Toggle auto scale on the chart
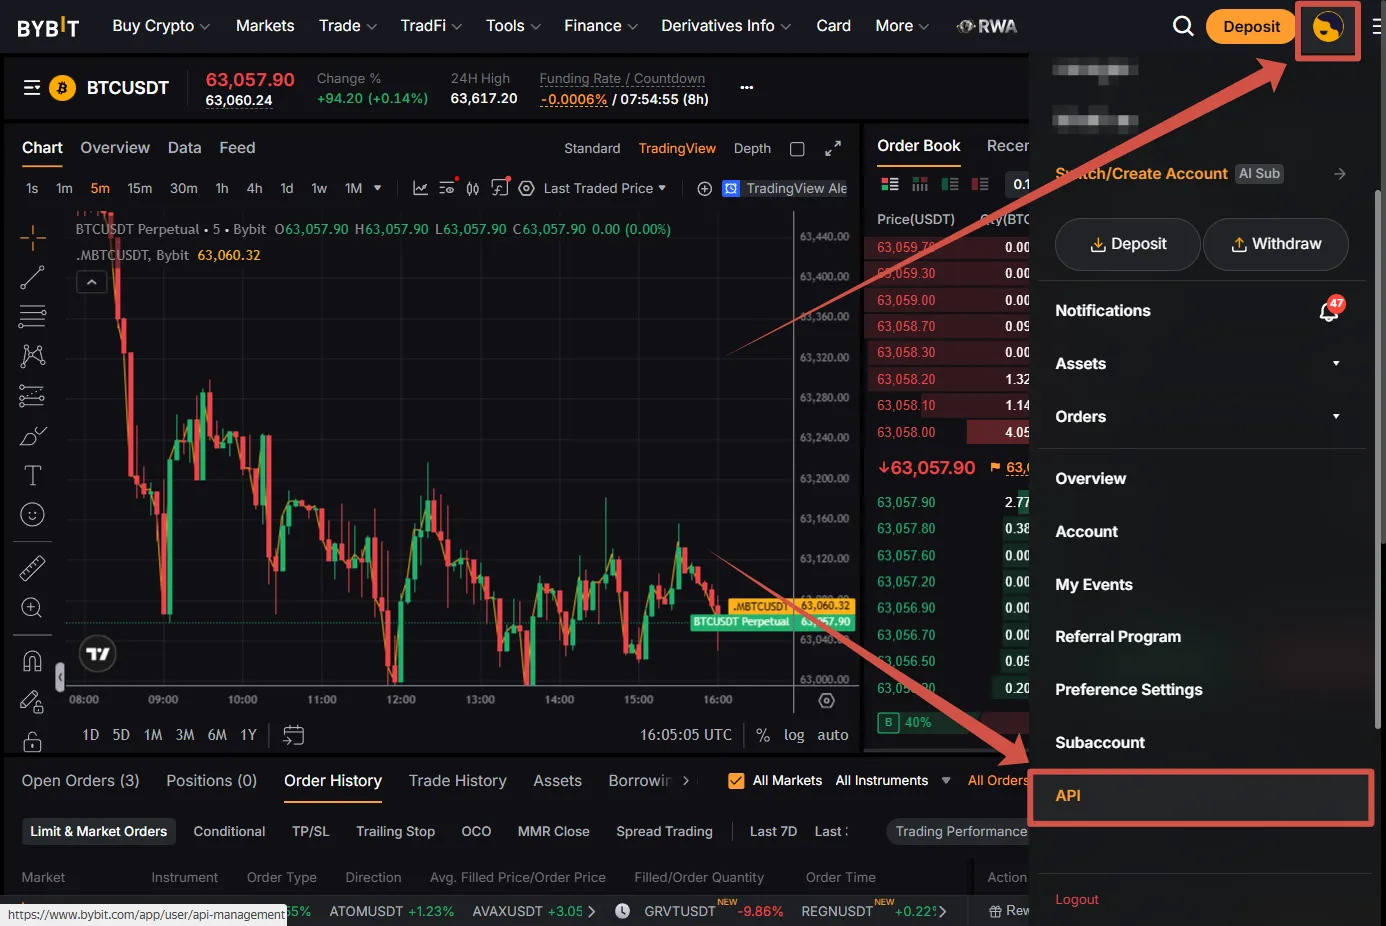The image size is (1386, 926). (x=833, y=735)
